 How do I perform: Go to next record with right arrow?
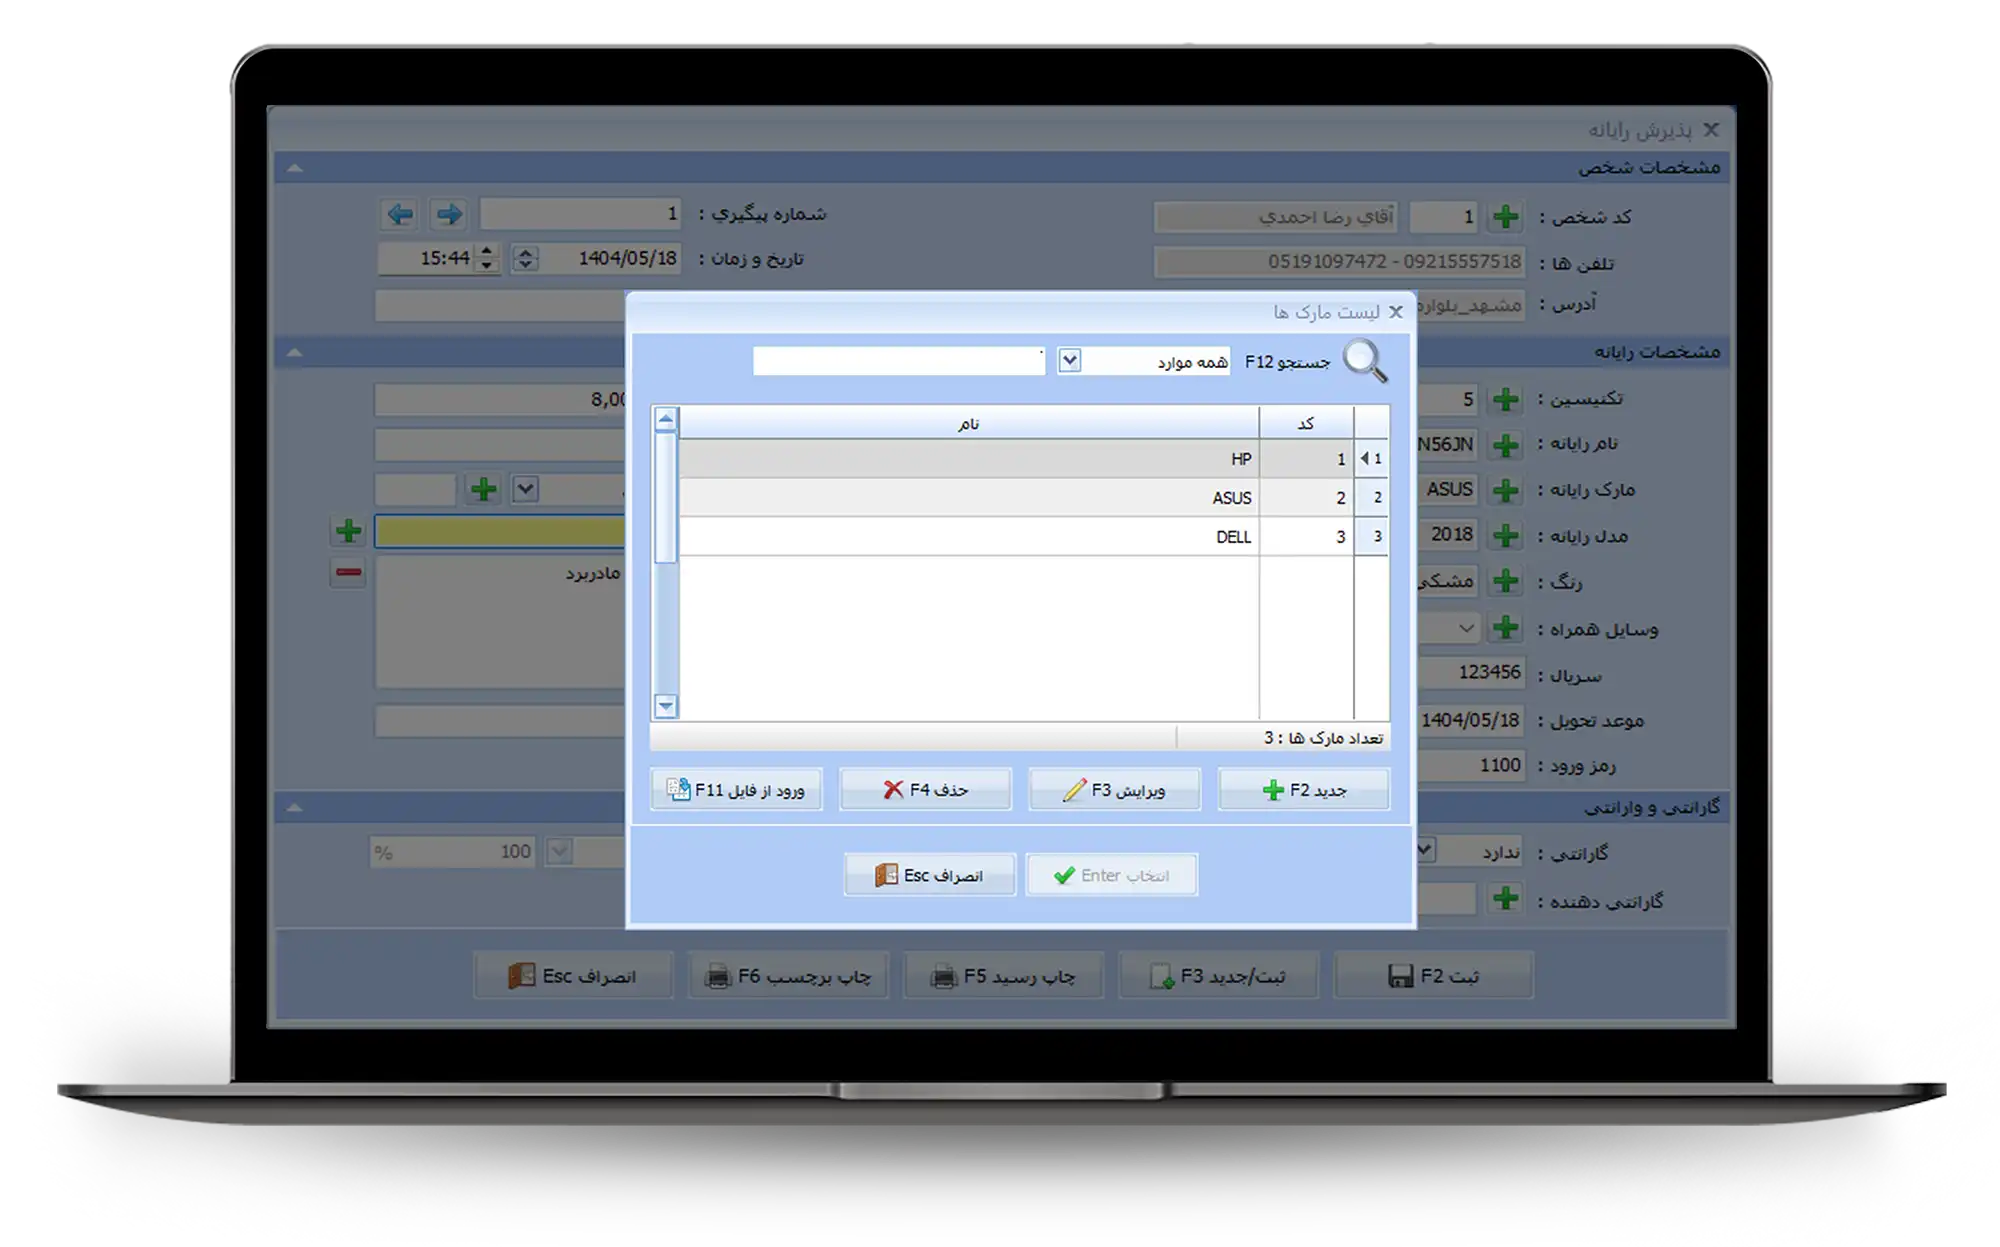click(x=449, y=214)
